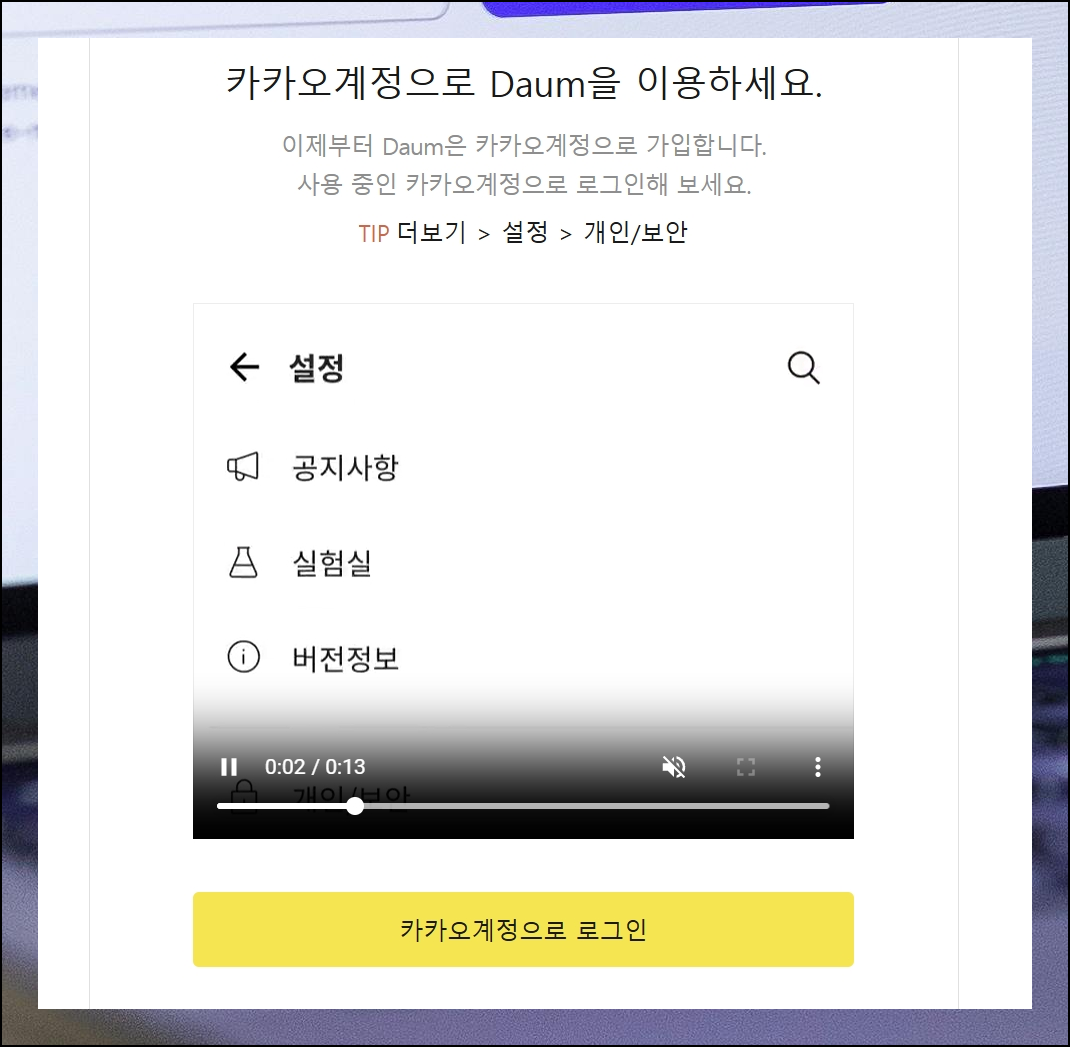1070x1047 pixels.
Task: Select the 버전정보 row text
Action: tap(345, 659)
